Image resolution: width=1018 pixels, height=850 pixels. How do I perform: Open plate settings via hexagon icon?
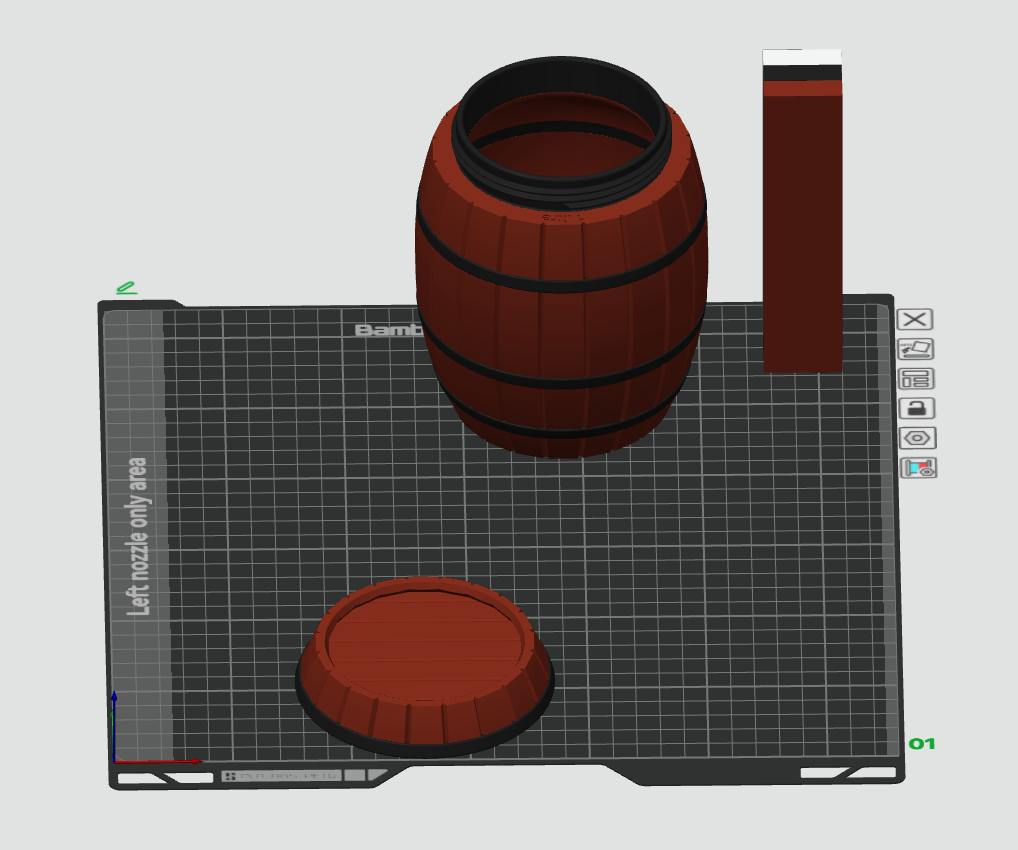[917, 438]
